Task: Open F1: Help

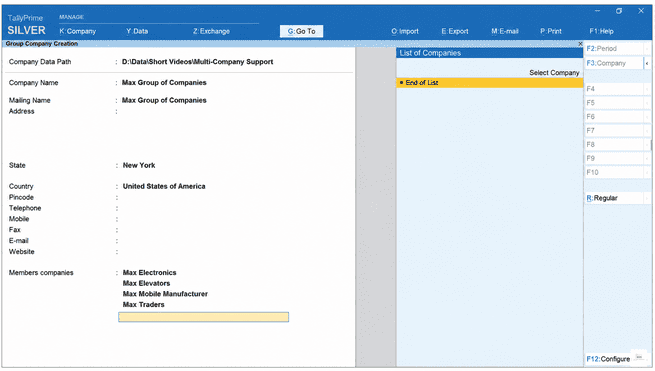Action: pyautogui.click(x=602, y=31)
